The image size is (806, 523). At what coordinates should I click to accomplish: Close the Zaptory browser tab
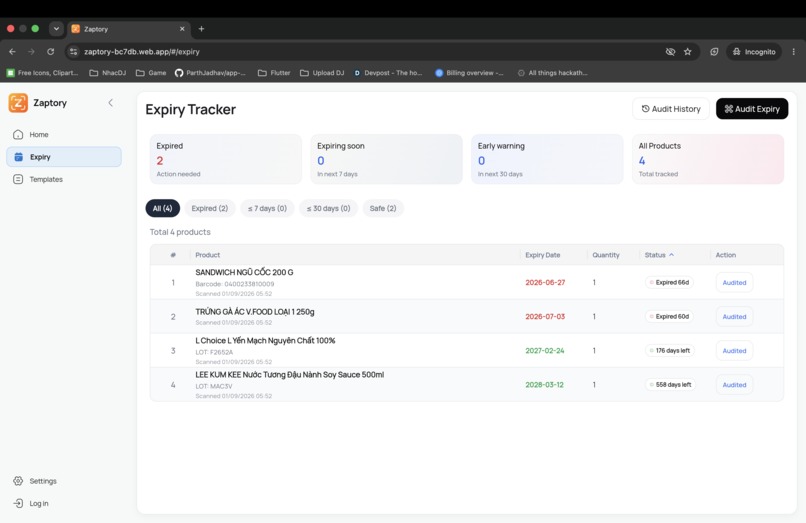click(x=182, y=29)
